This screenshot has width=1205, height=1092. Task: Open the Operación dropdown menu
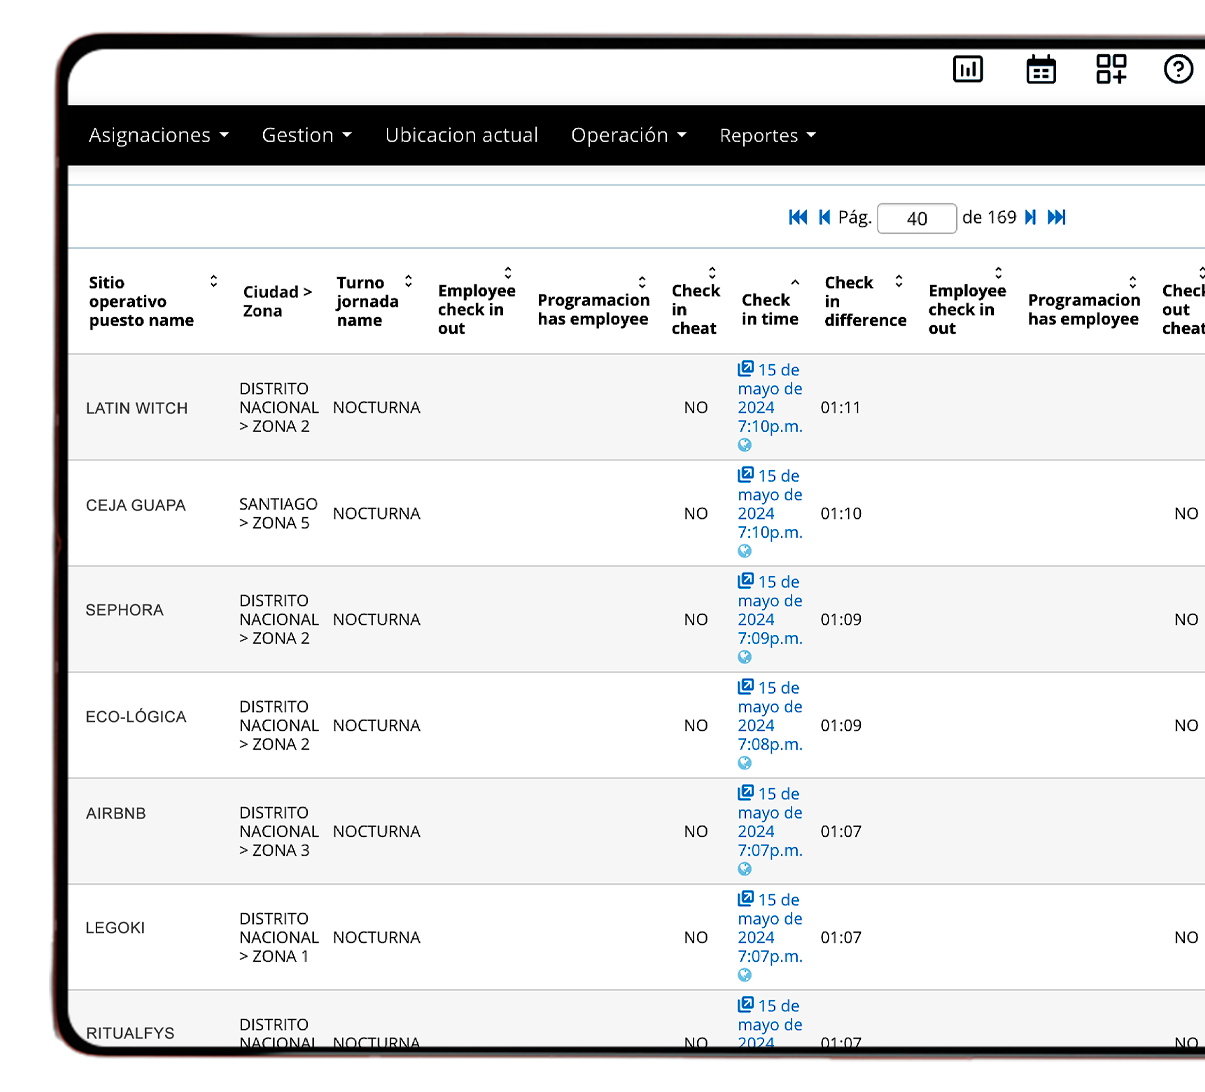(628, 136)
